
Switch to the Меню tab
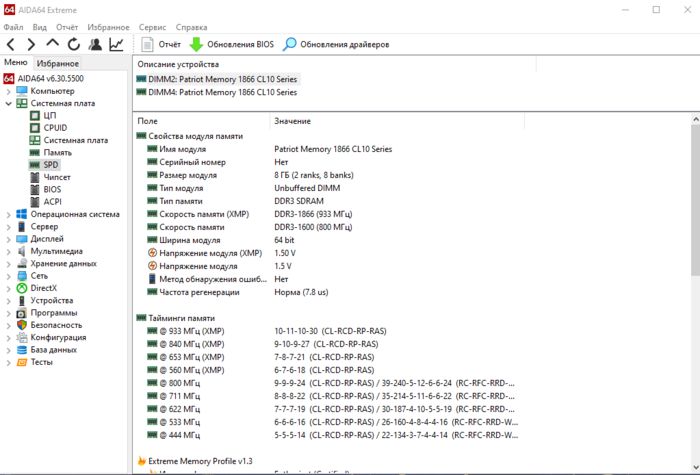(x=16, y=62)
